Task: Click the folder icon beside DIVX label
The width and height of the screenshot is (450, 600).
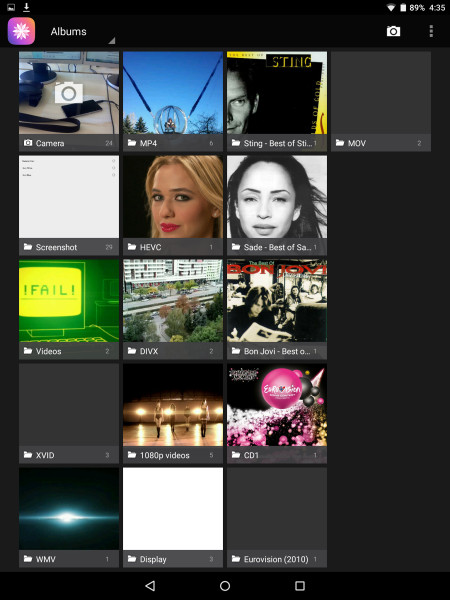Action: click(132, 351)
